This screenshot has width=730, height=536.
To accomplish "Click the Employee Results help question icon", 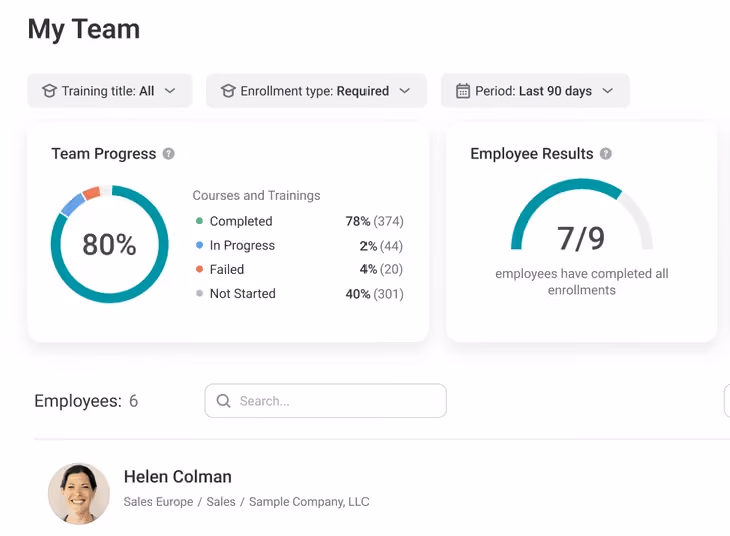I will 606,154.
